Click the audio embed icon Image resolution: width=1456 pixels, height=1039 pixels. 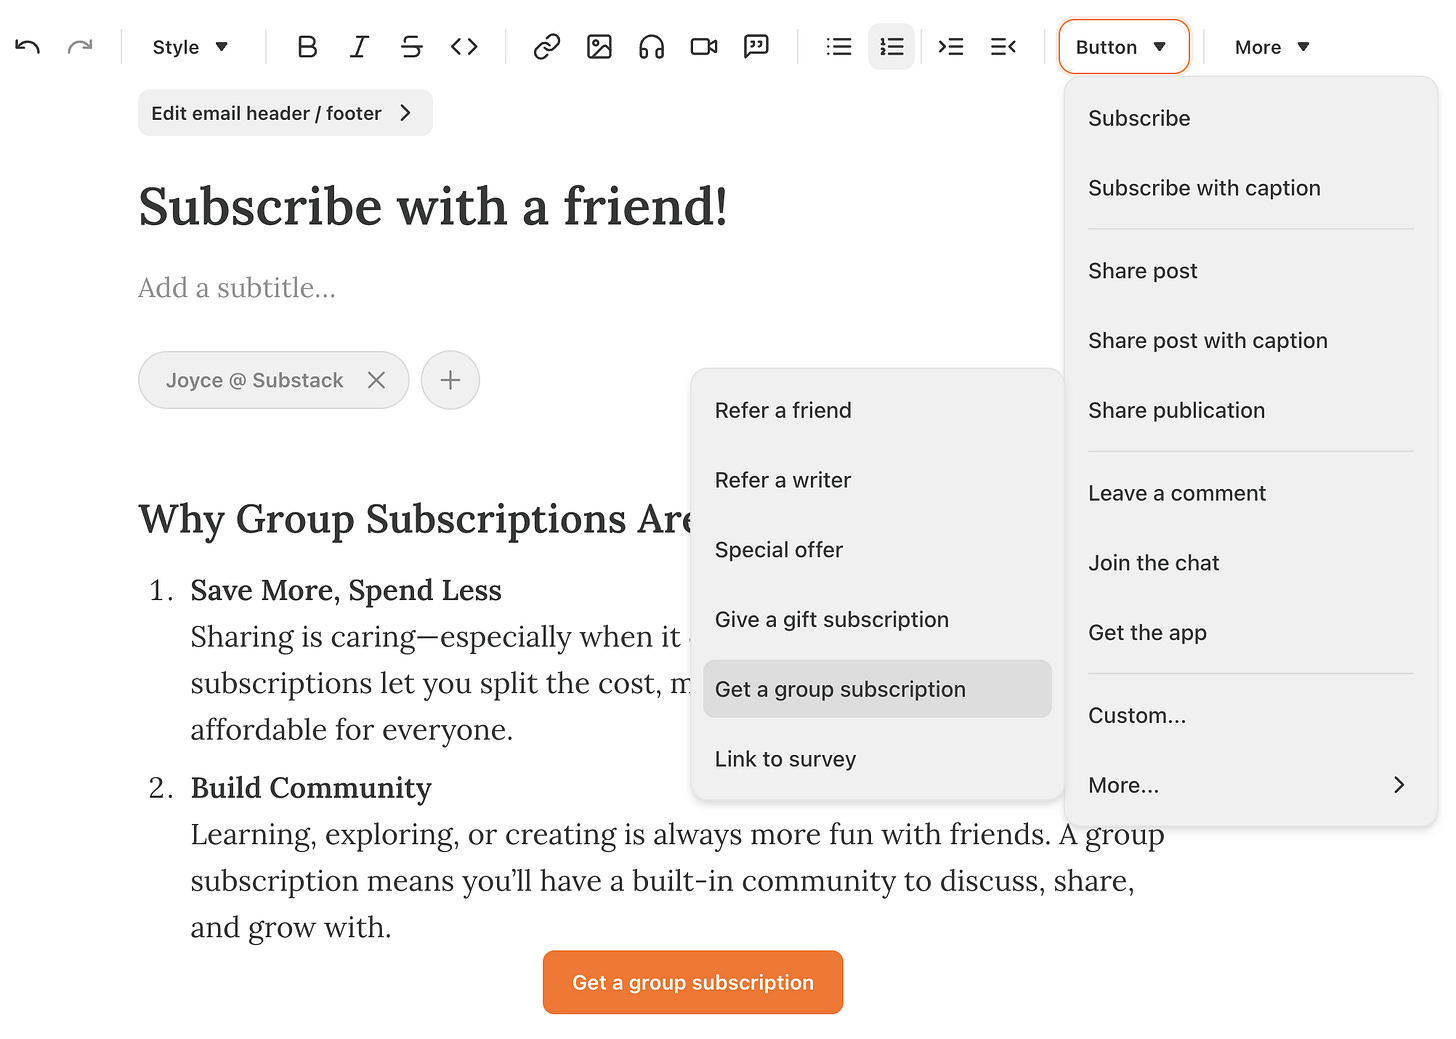coord(651,46)
